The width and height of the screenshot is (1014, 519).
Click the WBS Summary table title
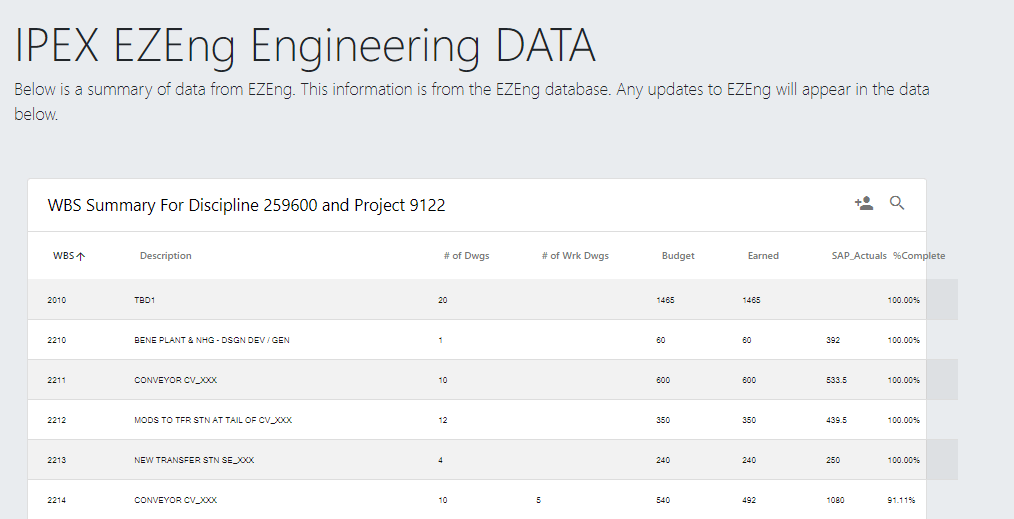246,206
